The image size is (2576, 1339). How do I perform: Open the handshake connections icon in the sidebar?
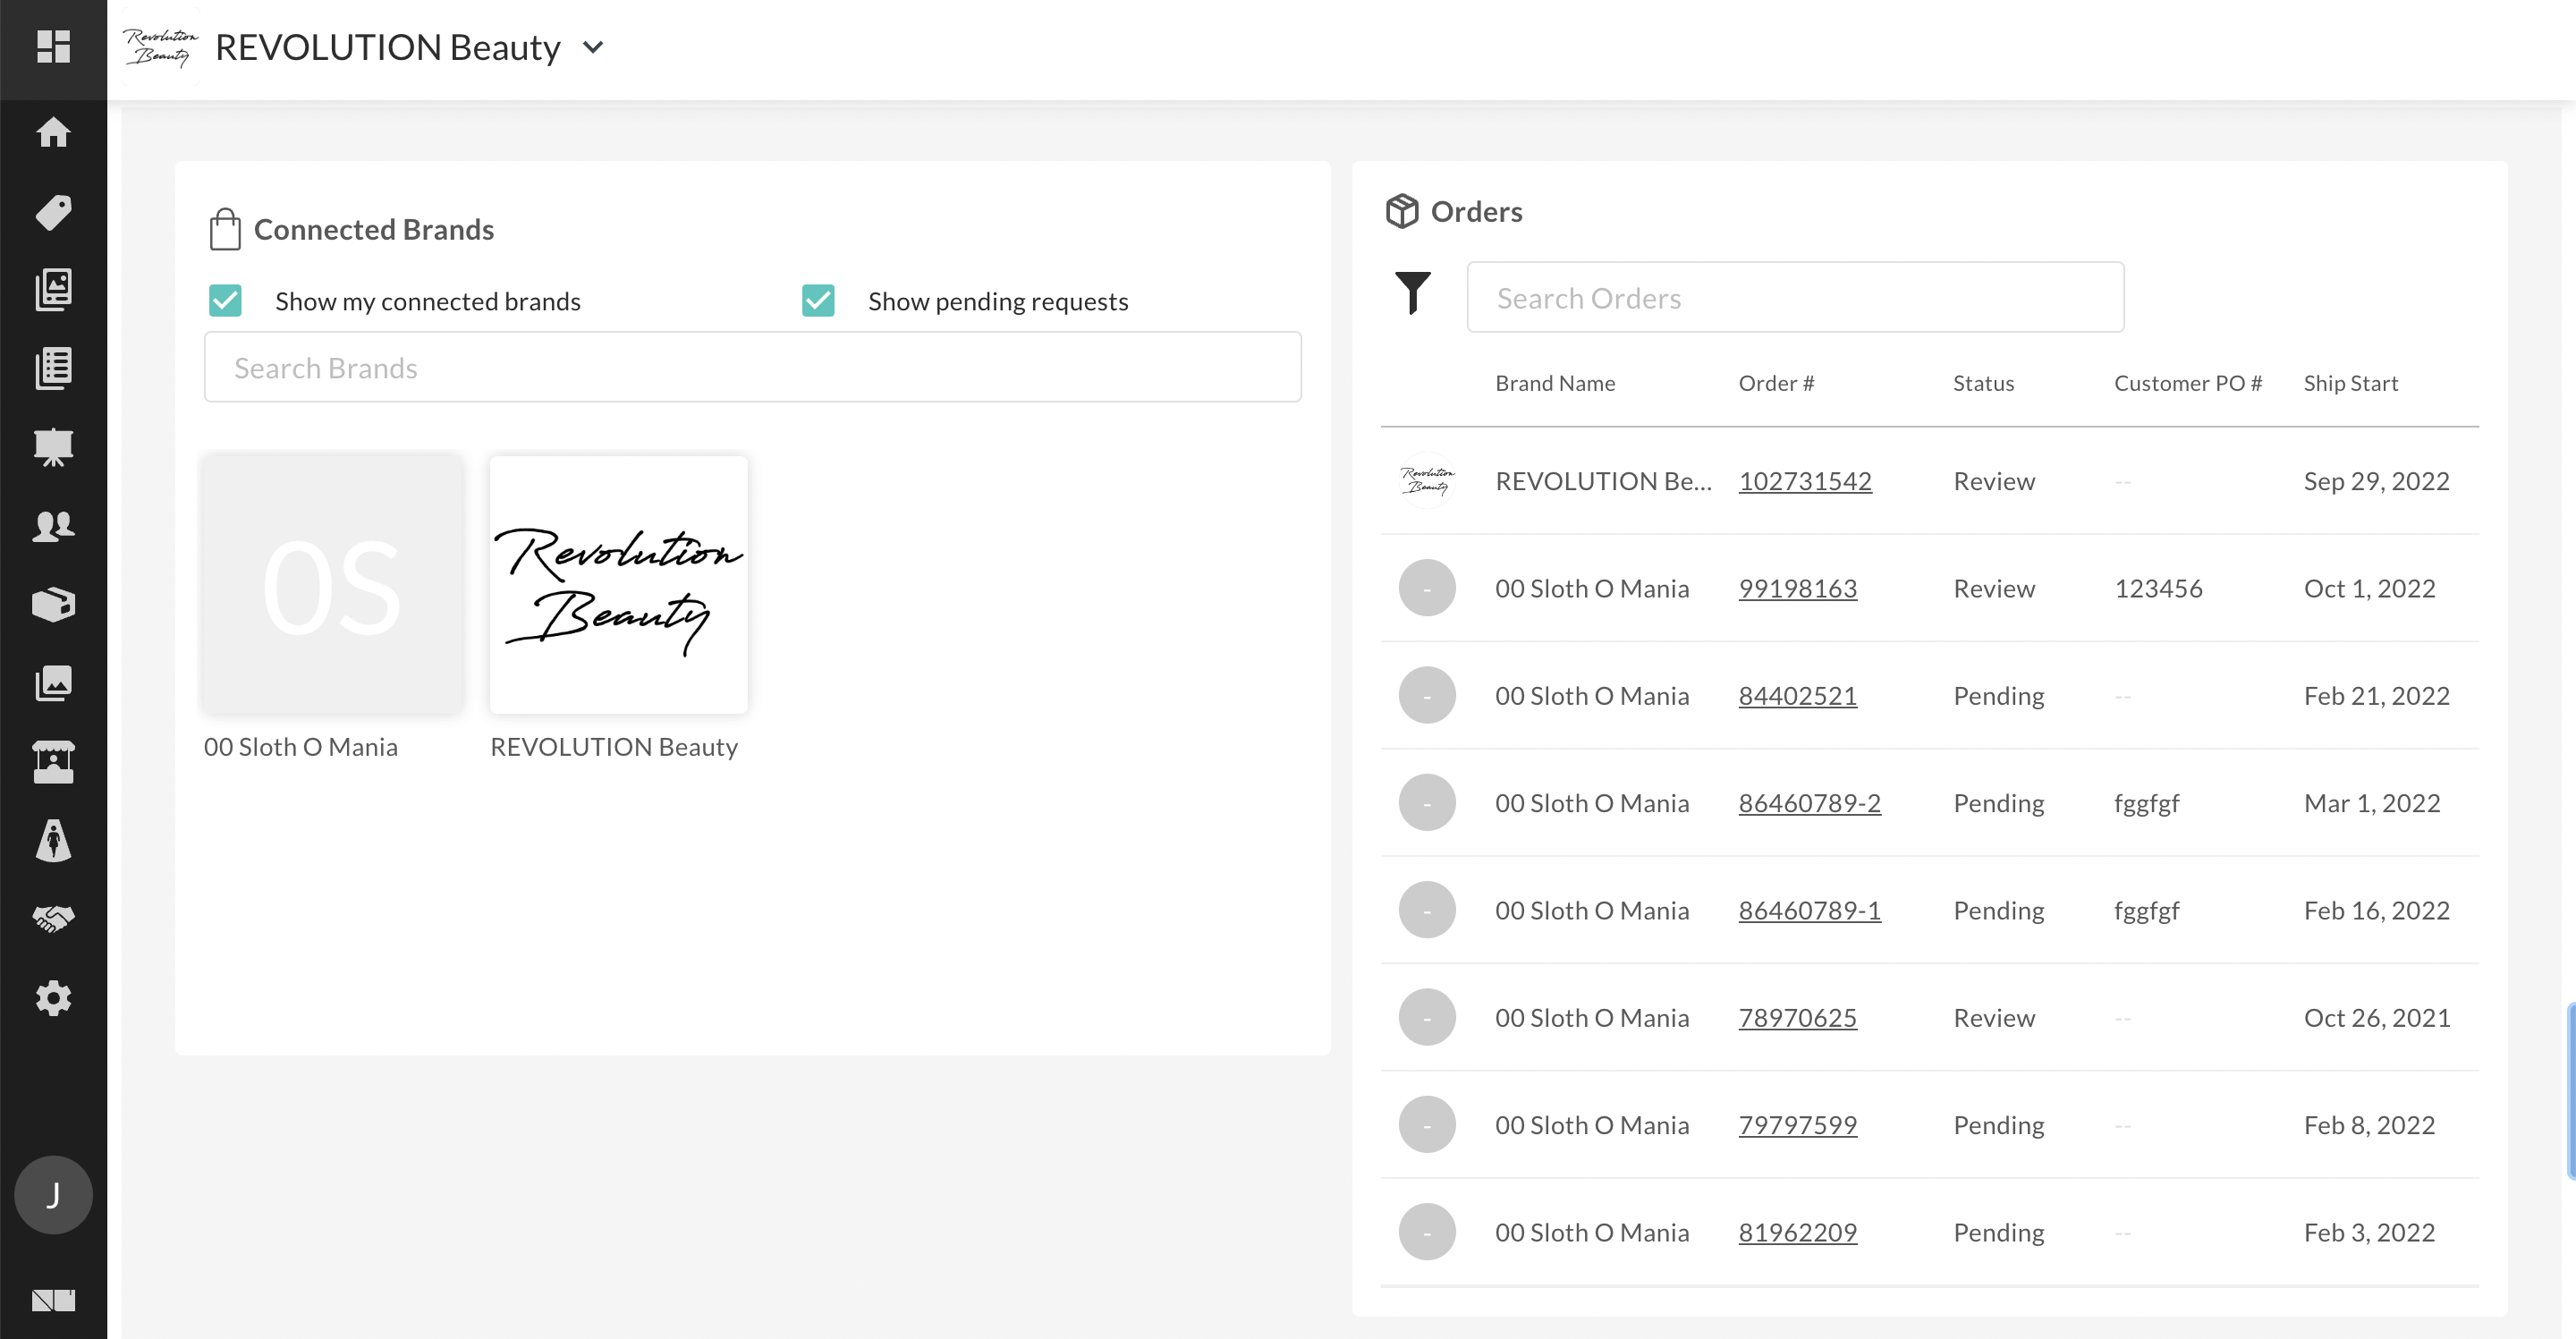click(x=53, y=919)
